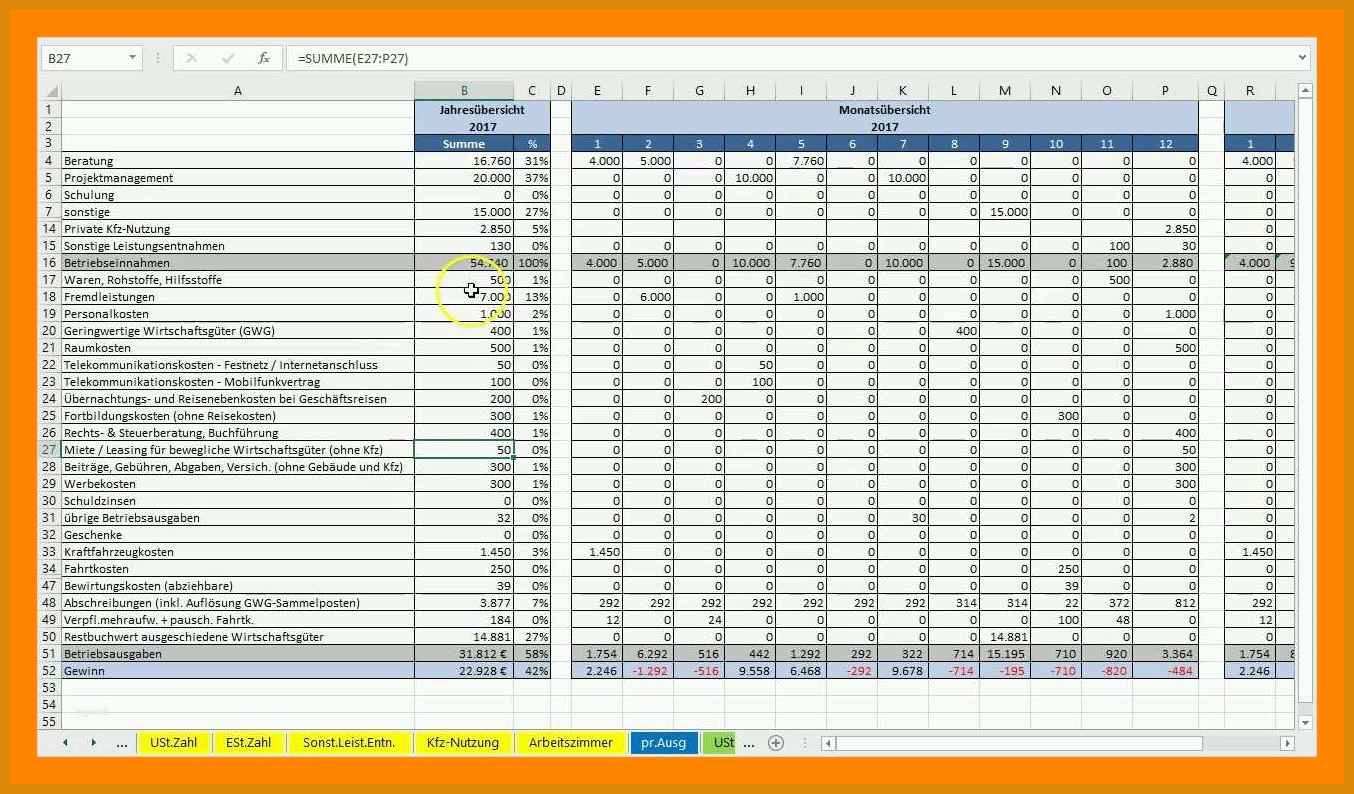
Task: Click the Select All corner triangle
Action: click(51, 91)
